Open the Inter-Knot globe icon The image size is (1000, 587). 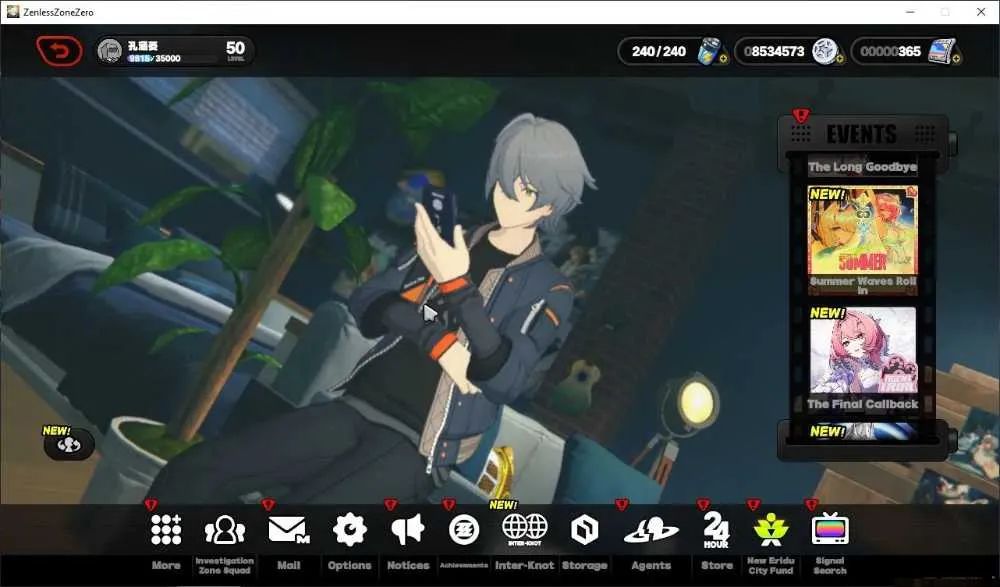pos(524,530)
